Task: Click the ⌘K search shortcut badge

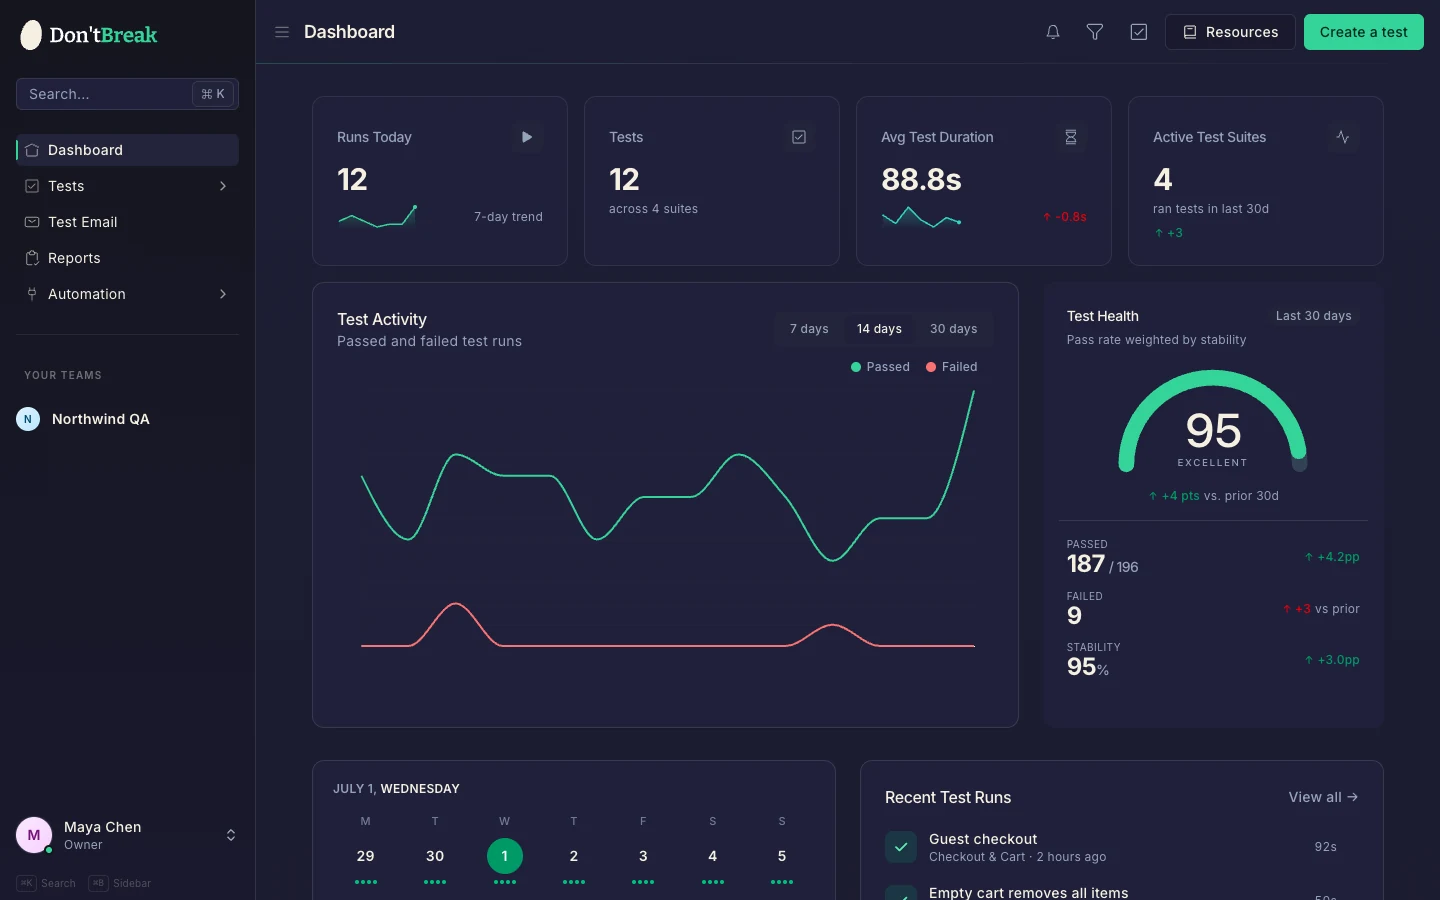Action: (x=213, y=94)
